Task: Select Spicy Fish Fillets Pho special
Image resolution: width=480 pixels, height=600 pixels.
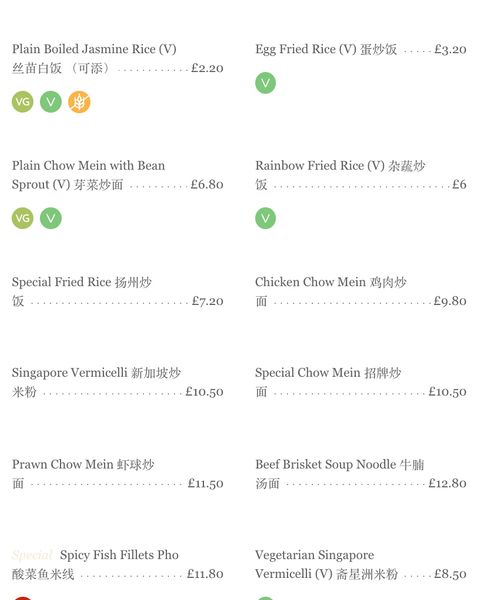Action: pyautogui.click(x=118, y=564)
